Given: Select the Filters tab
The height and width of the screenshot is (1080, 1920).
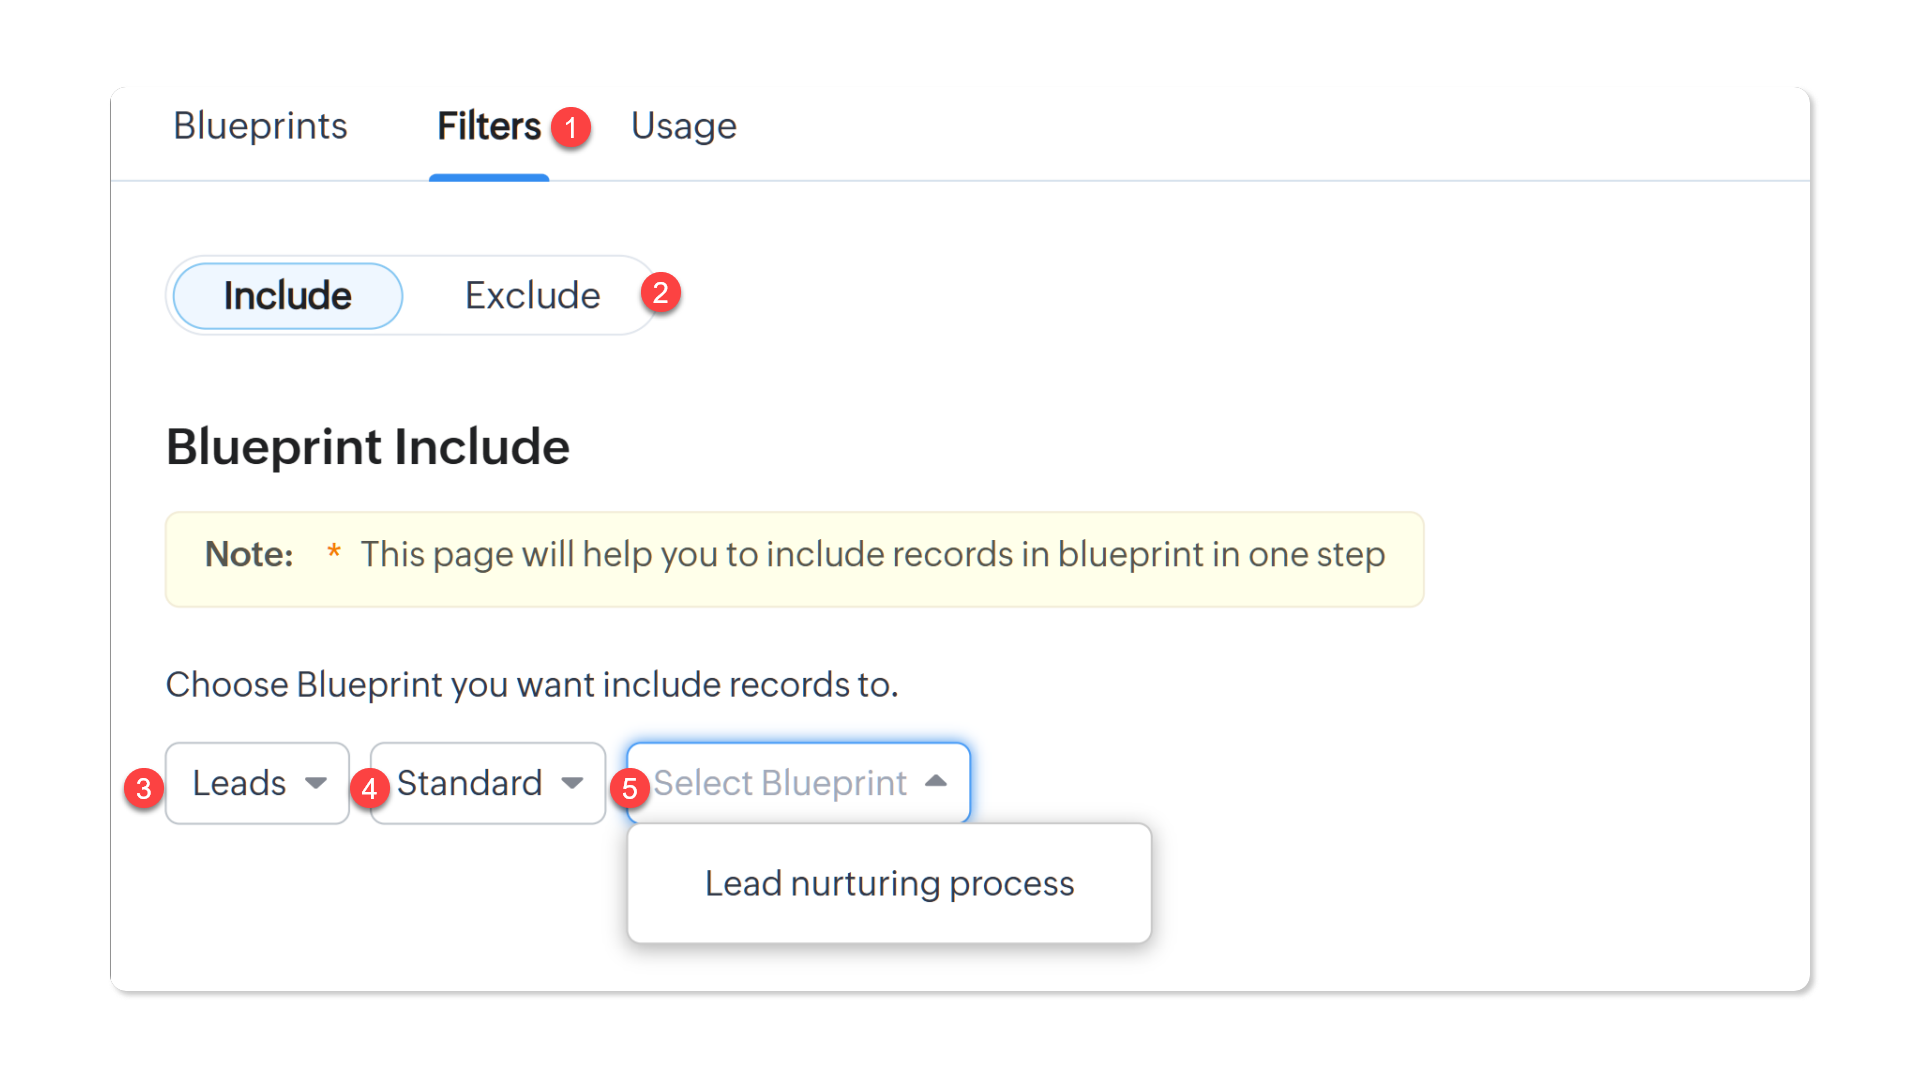Looking at the screenshot, I should click(489, 126).
